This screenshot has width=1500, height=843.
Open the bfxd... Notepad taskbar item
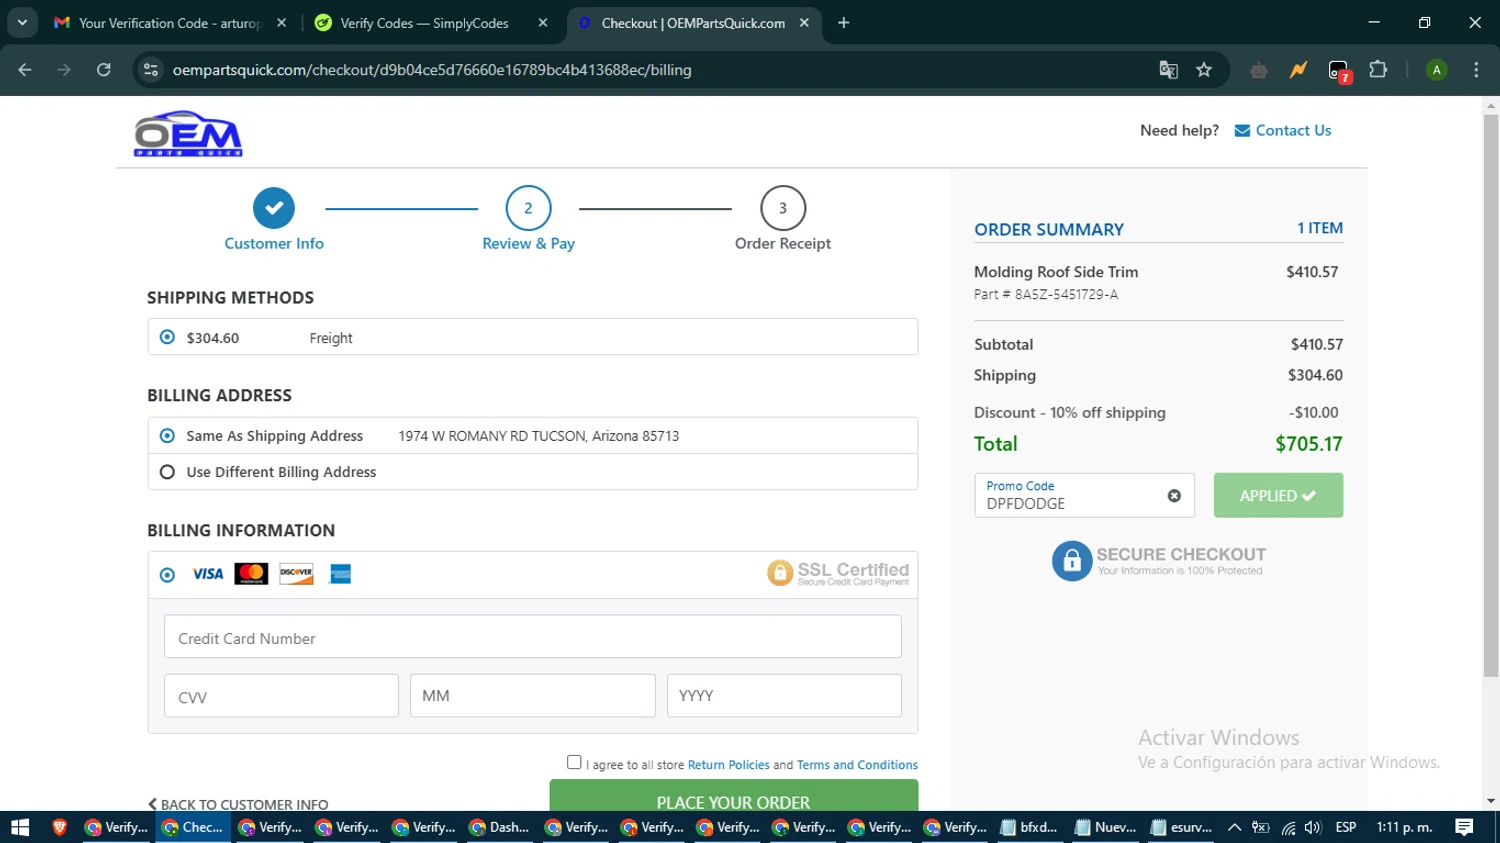pos(1029,827)
